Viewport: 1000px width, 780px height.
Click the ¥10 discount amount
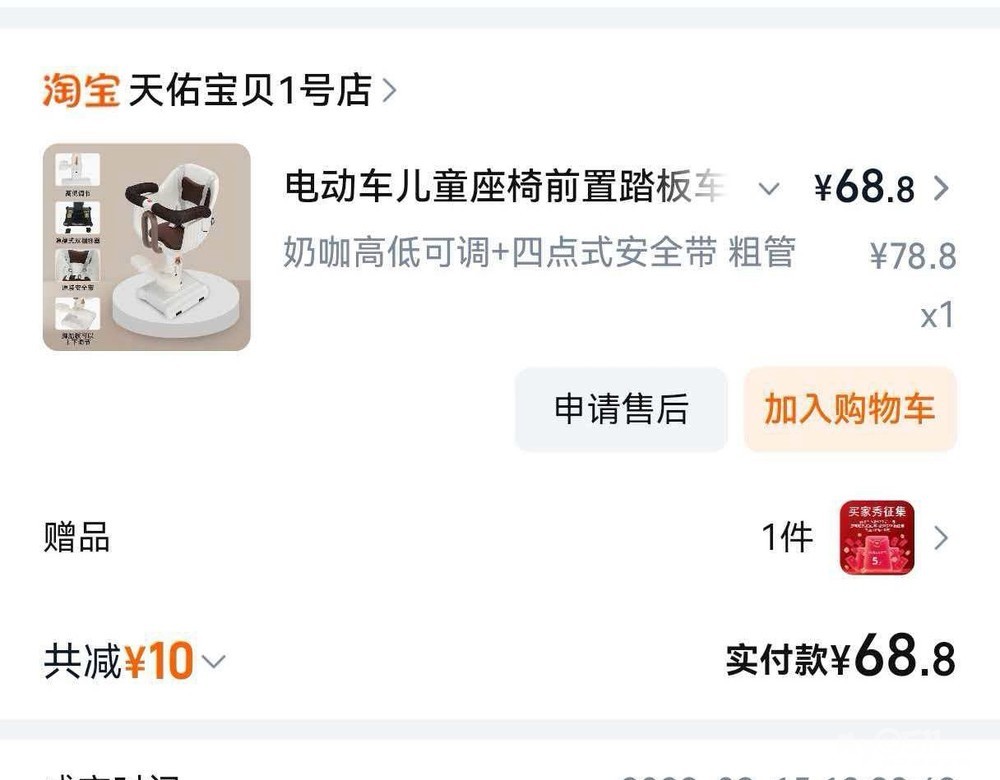point(159,660)
